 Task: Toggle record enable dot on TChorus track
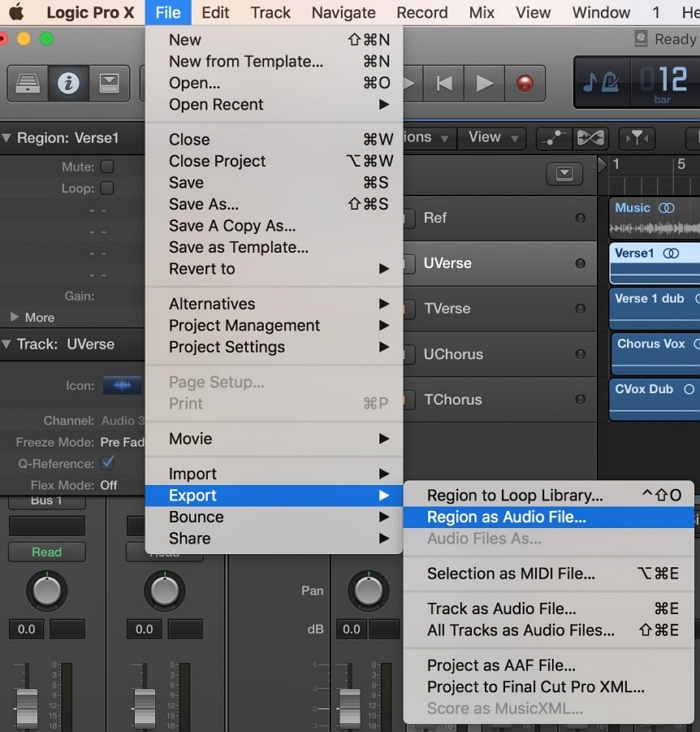point(580,399)
